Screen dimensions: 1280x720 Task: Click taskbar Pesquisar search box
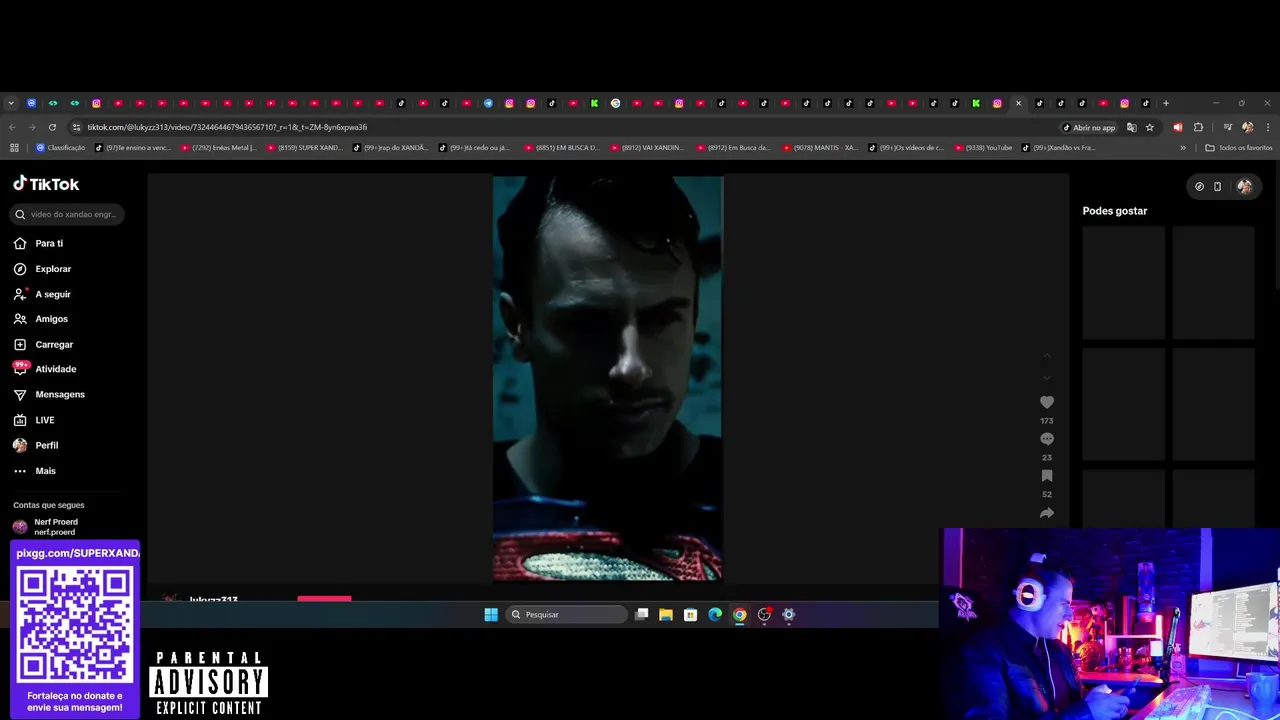[x=566, y=615]
